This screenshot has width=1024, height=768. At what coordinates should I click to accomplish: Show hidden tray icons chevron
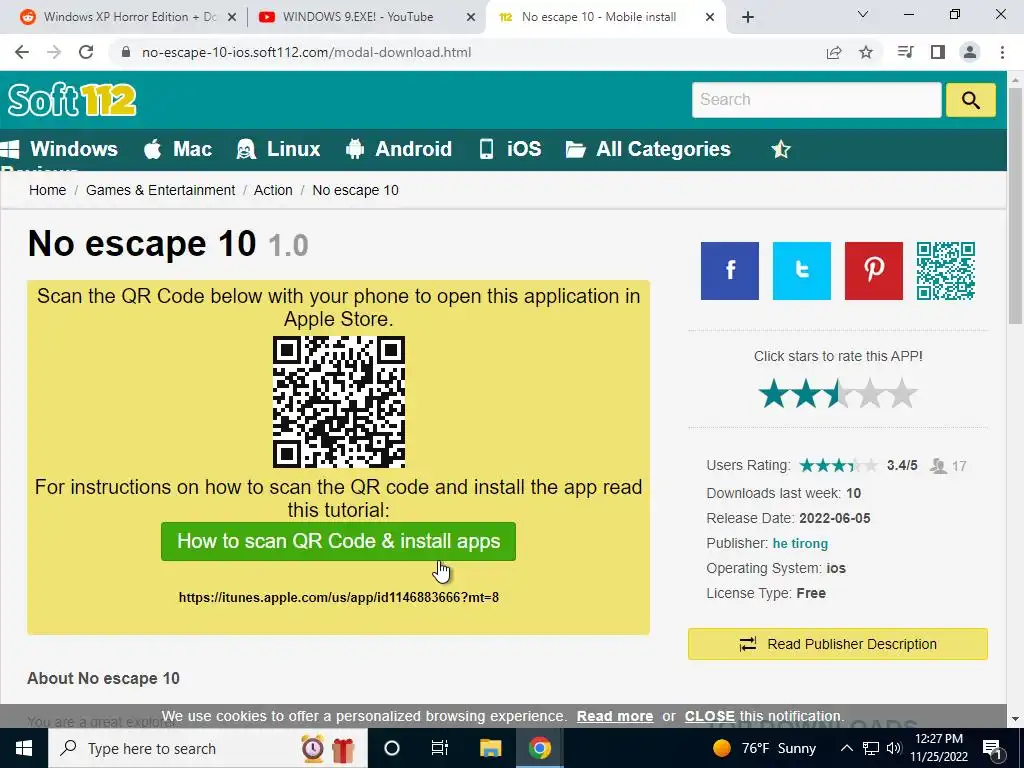click(x=846, y=748)
